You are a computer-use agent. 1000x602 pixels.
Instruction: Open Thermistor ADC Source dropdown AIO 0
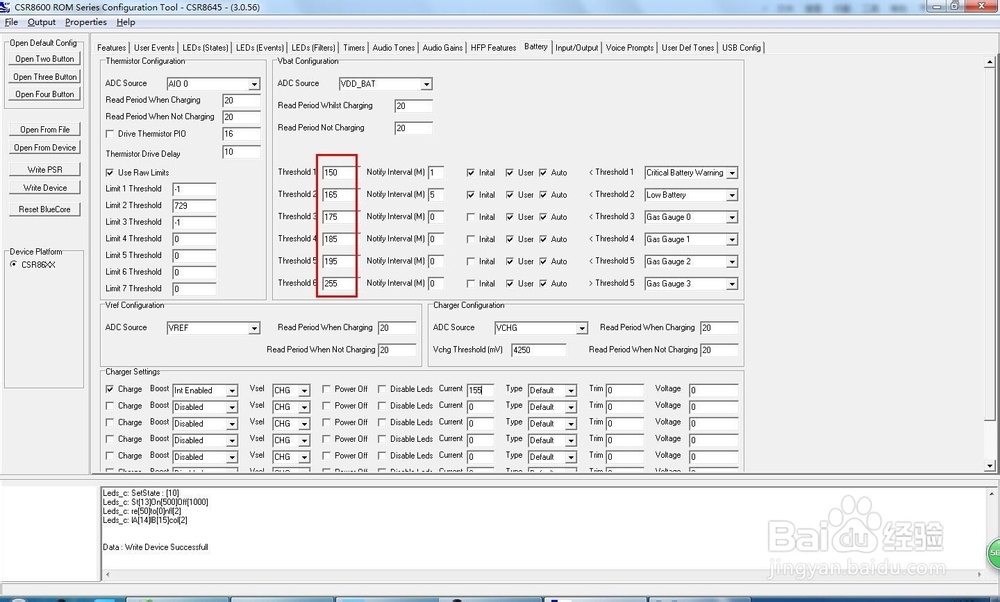click(x=254, y=84)
